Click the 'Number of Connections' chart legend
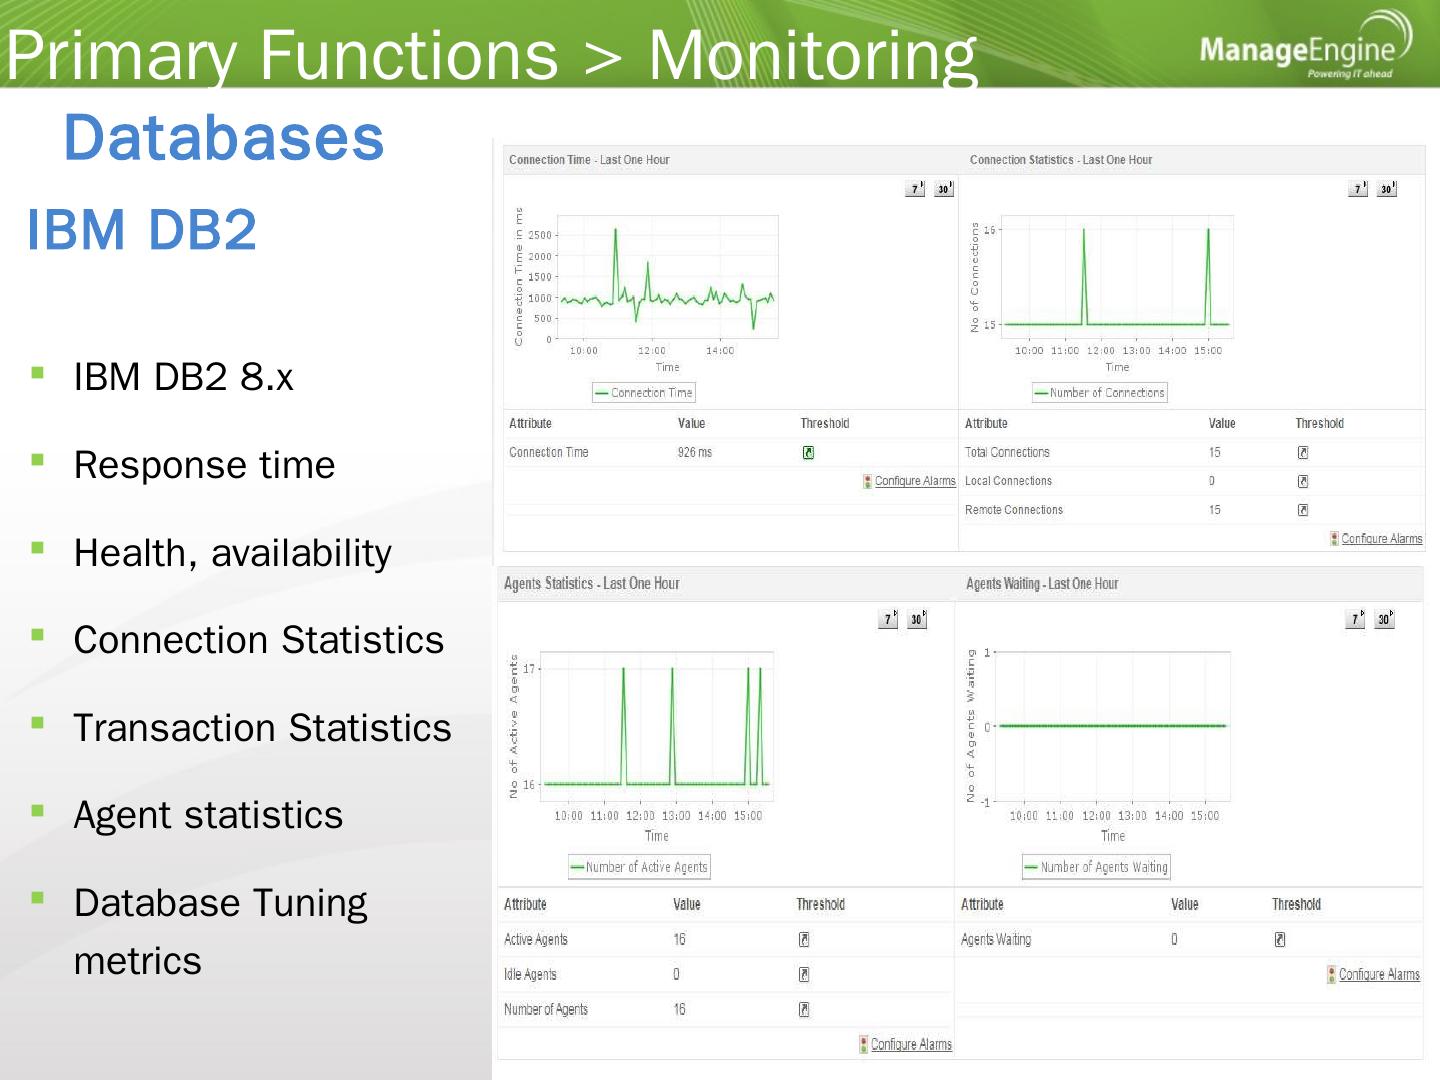This screenshot has width=1440, height=1080. [x=1099, y=393]
